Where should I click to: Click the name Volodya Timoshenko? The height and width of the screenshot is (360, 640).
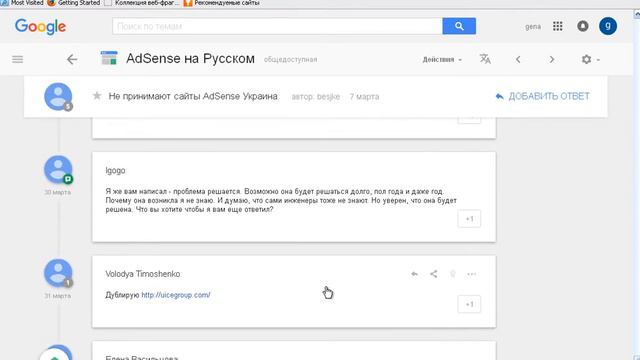pos(142,274)
